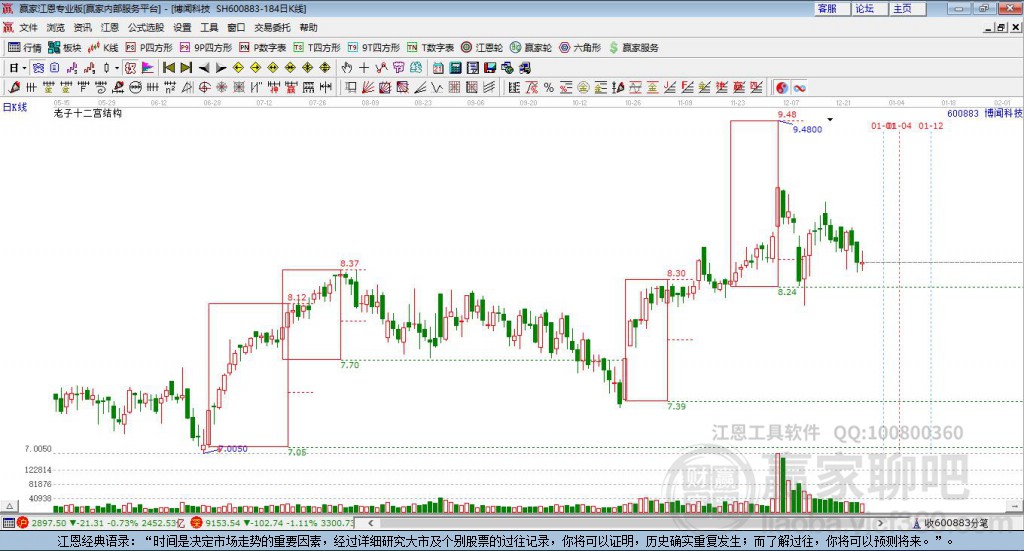Open the 设置 menu
Image resolution: width=1024 pixels, height=551 pixels.
pyautogui.click(x=182, y=27)
